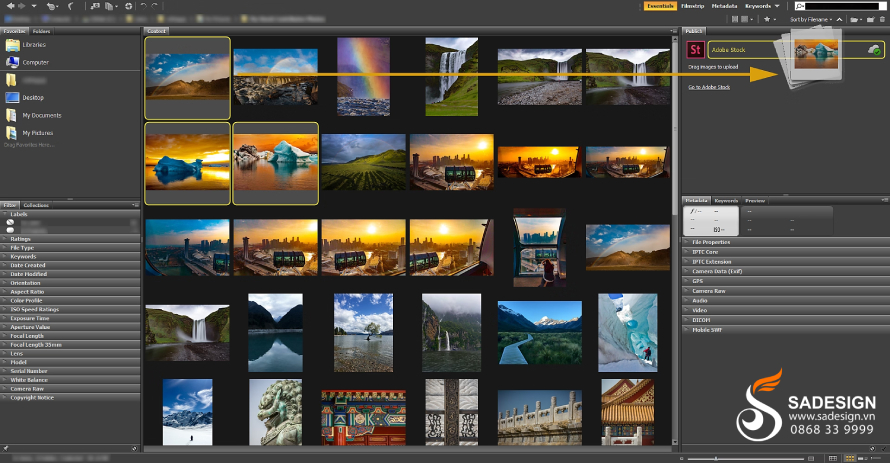Viewport: 890px width, 463px height.
Task: Open Libraries in Favorites
Action: pos(26,45)
